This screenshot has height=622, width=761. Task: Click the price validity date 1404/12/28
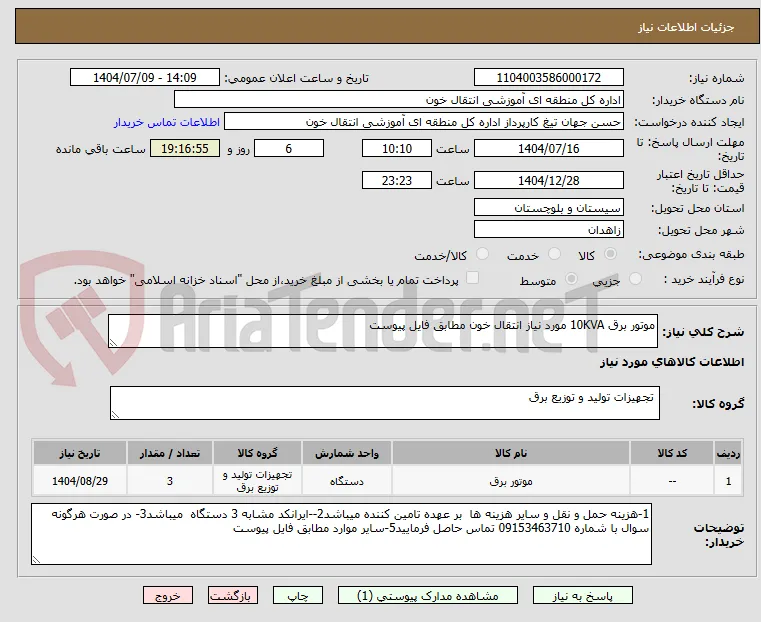point(549,180)
